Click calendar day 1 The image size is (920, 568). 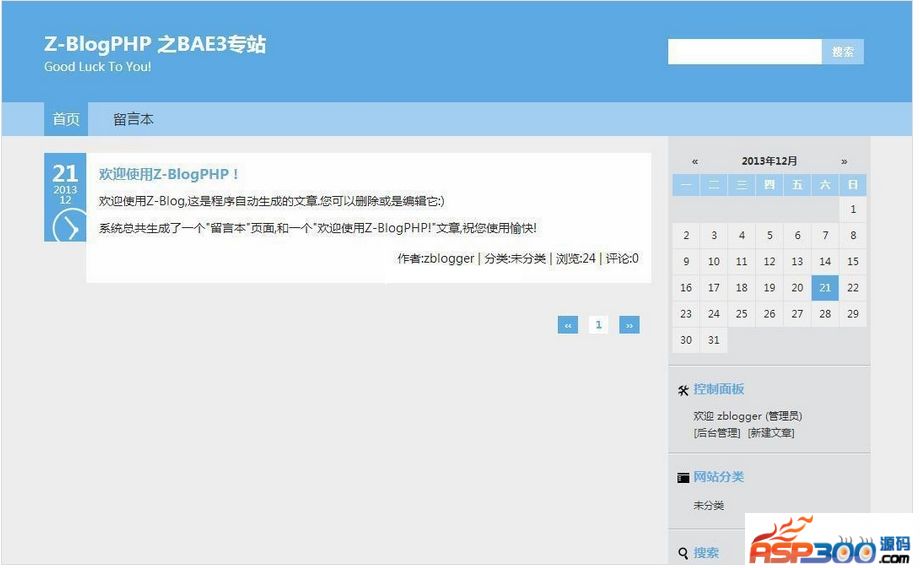tap(853, 209)
